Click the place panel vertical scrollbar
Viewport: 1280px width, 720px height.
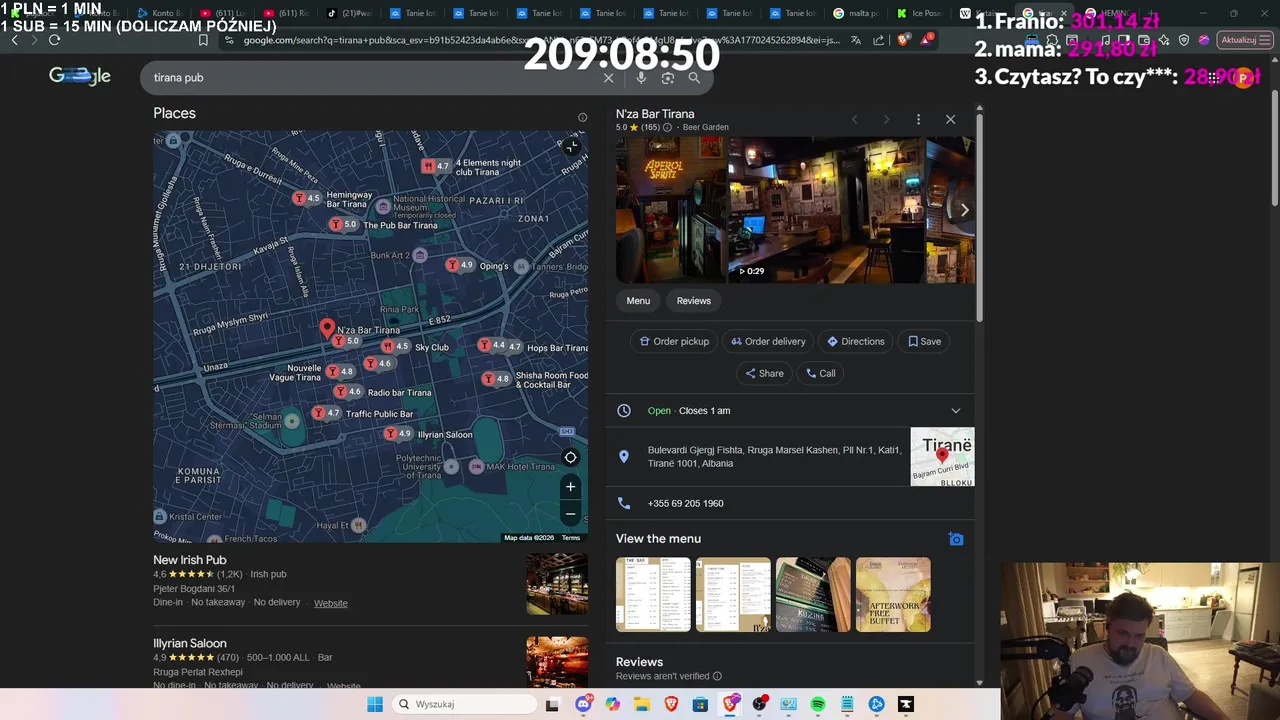coord(980,220)
